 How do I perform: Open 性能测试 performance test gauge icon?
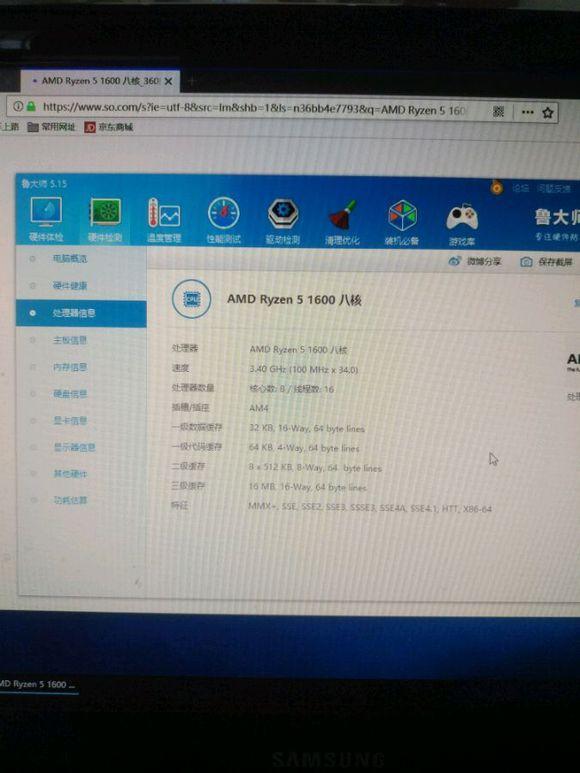point(223,220)
